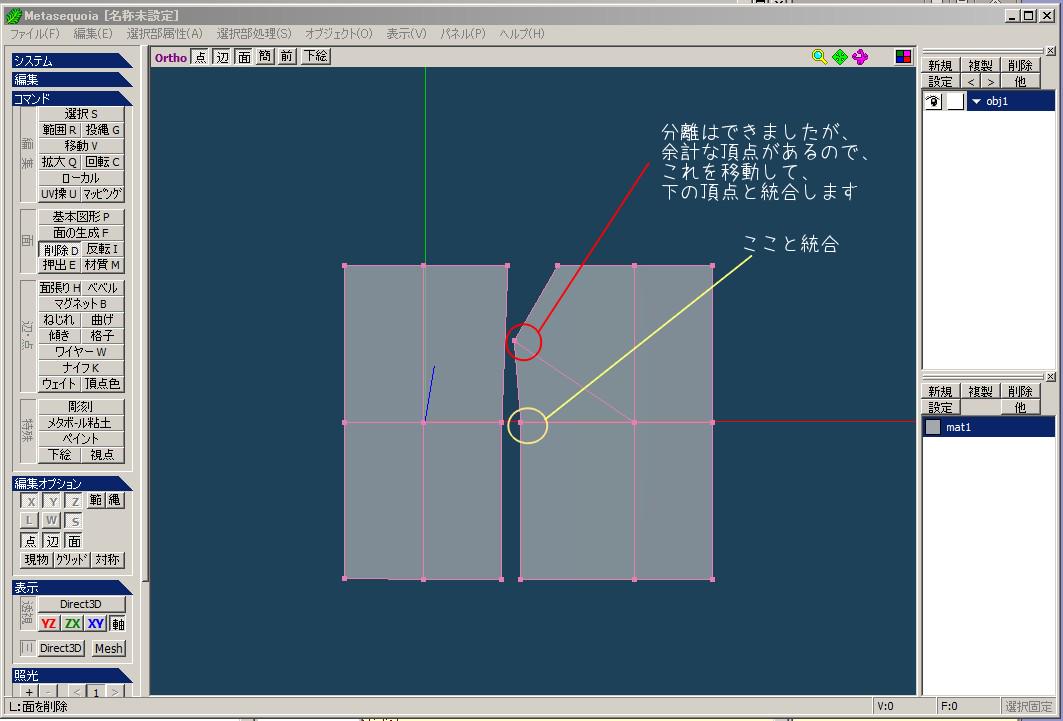Choose the 材質 M material command
Screen dimensions: 1063x721
[x=102, y=265]
